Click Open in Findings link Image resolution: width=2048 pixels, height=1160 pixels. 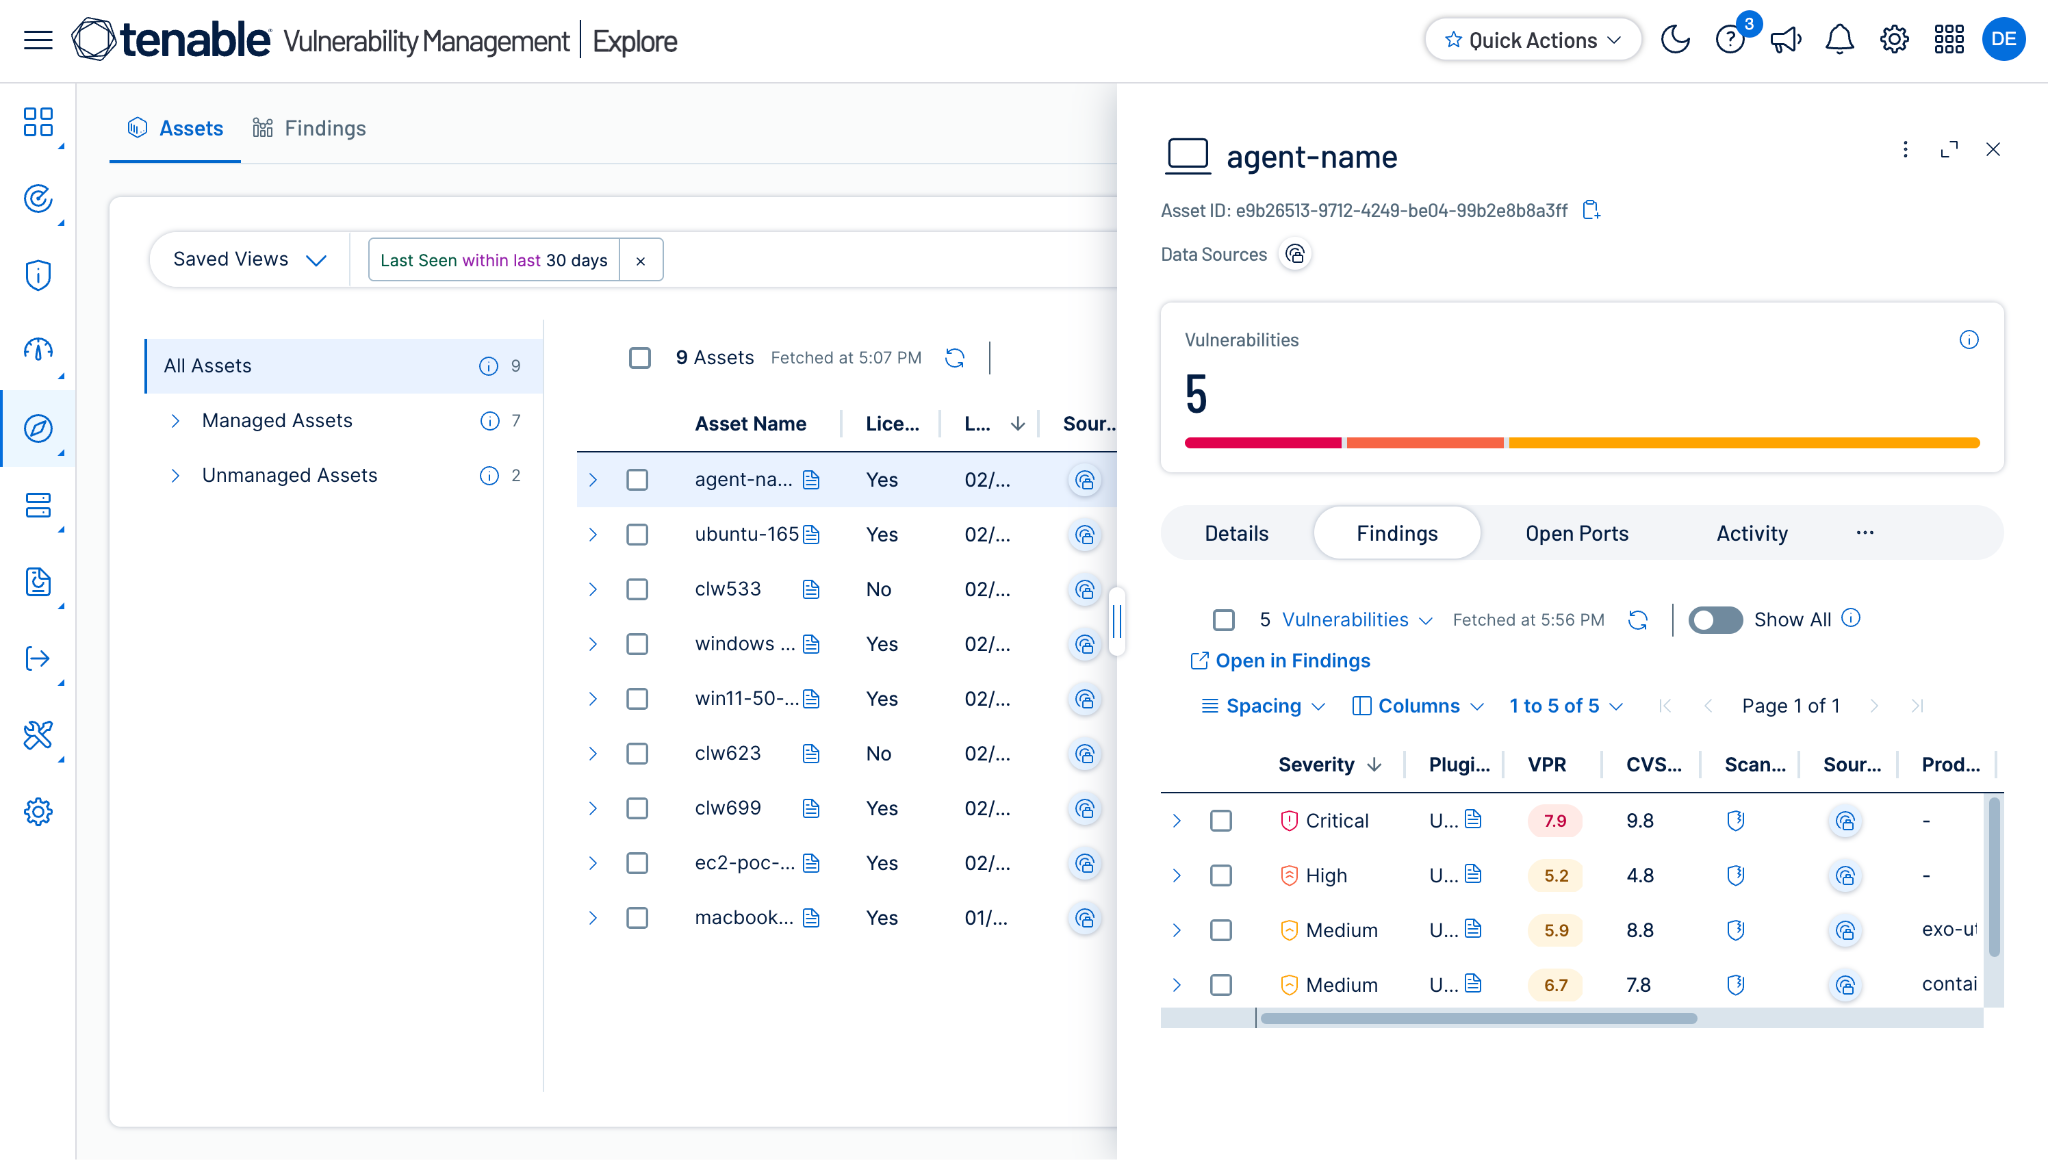pos(1280,661)
